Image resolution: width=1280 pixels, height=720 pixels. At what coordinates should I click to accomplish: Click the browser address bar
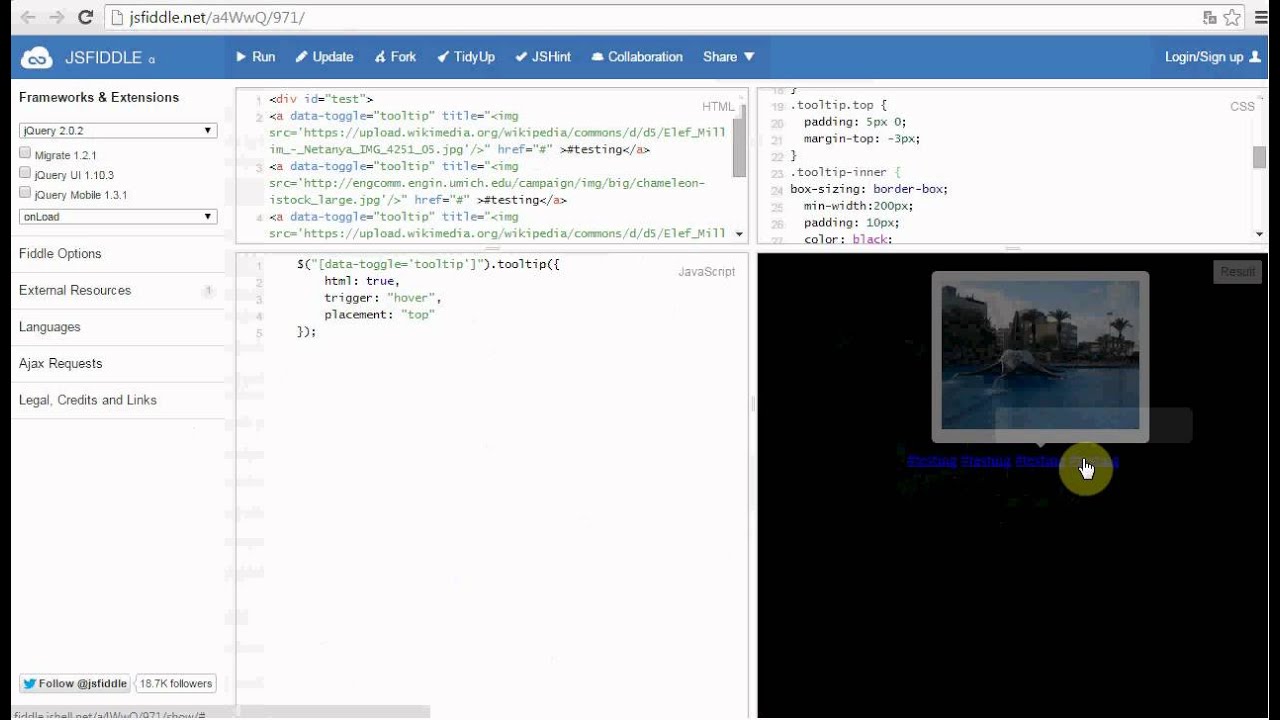[x=650, y=17]
